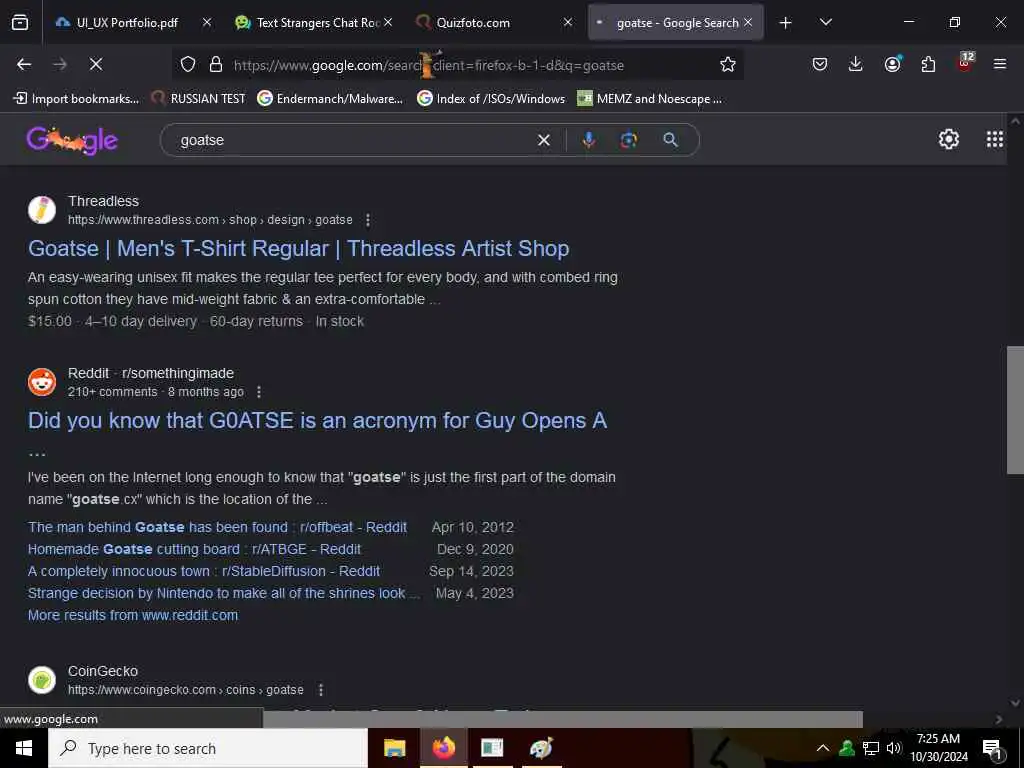Open Save to Pocket button
This screenshot has height=768, width=1024.
tap(820, 64)
